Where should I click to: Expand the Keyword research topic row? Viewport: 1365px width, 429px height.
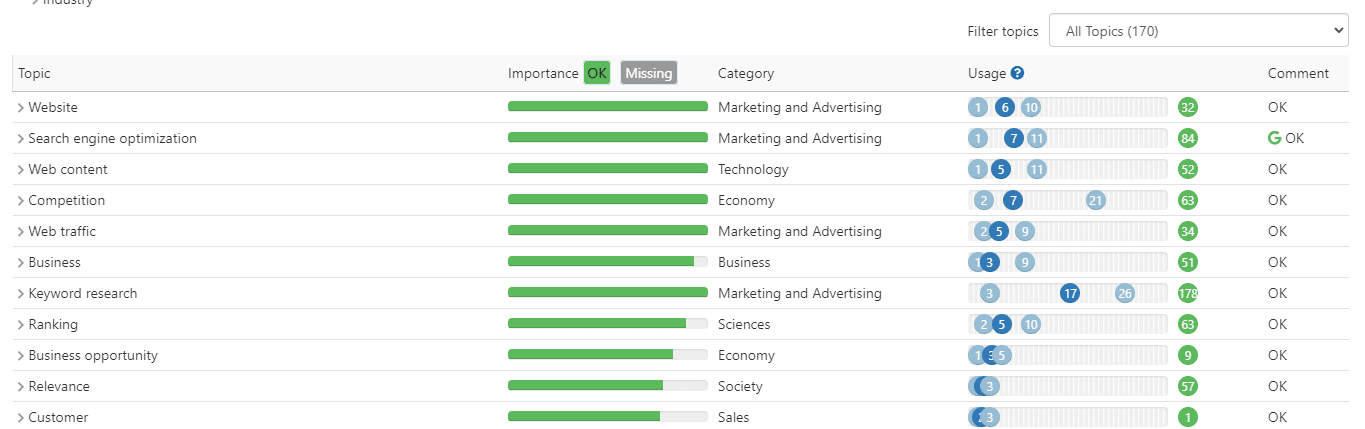21,294
